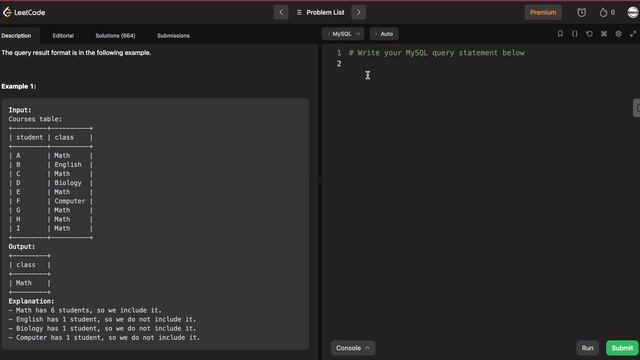
Task: Click 'The query result format' sentence
Action: 76,53
